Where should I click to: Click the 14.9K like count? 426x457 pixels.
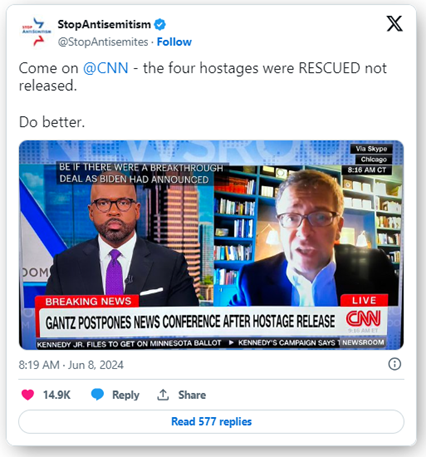[x=57, y=395]
